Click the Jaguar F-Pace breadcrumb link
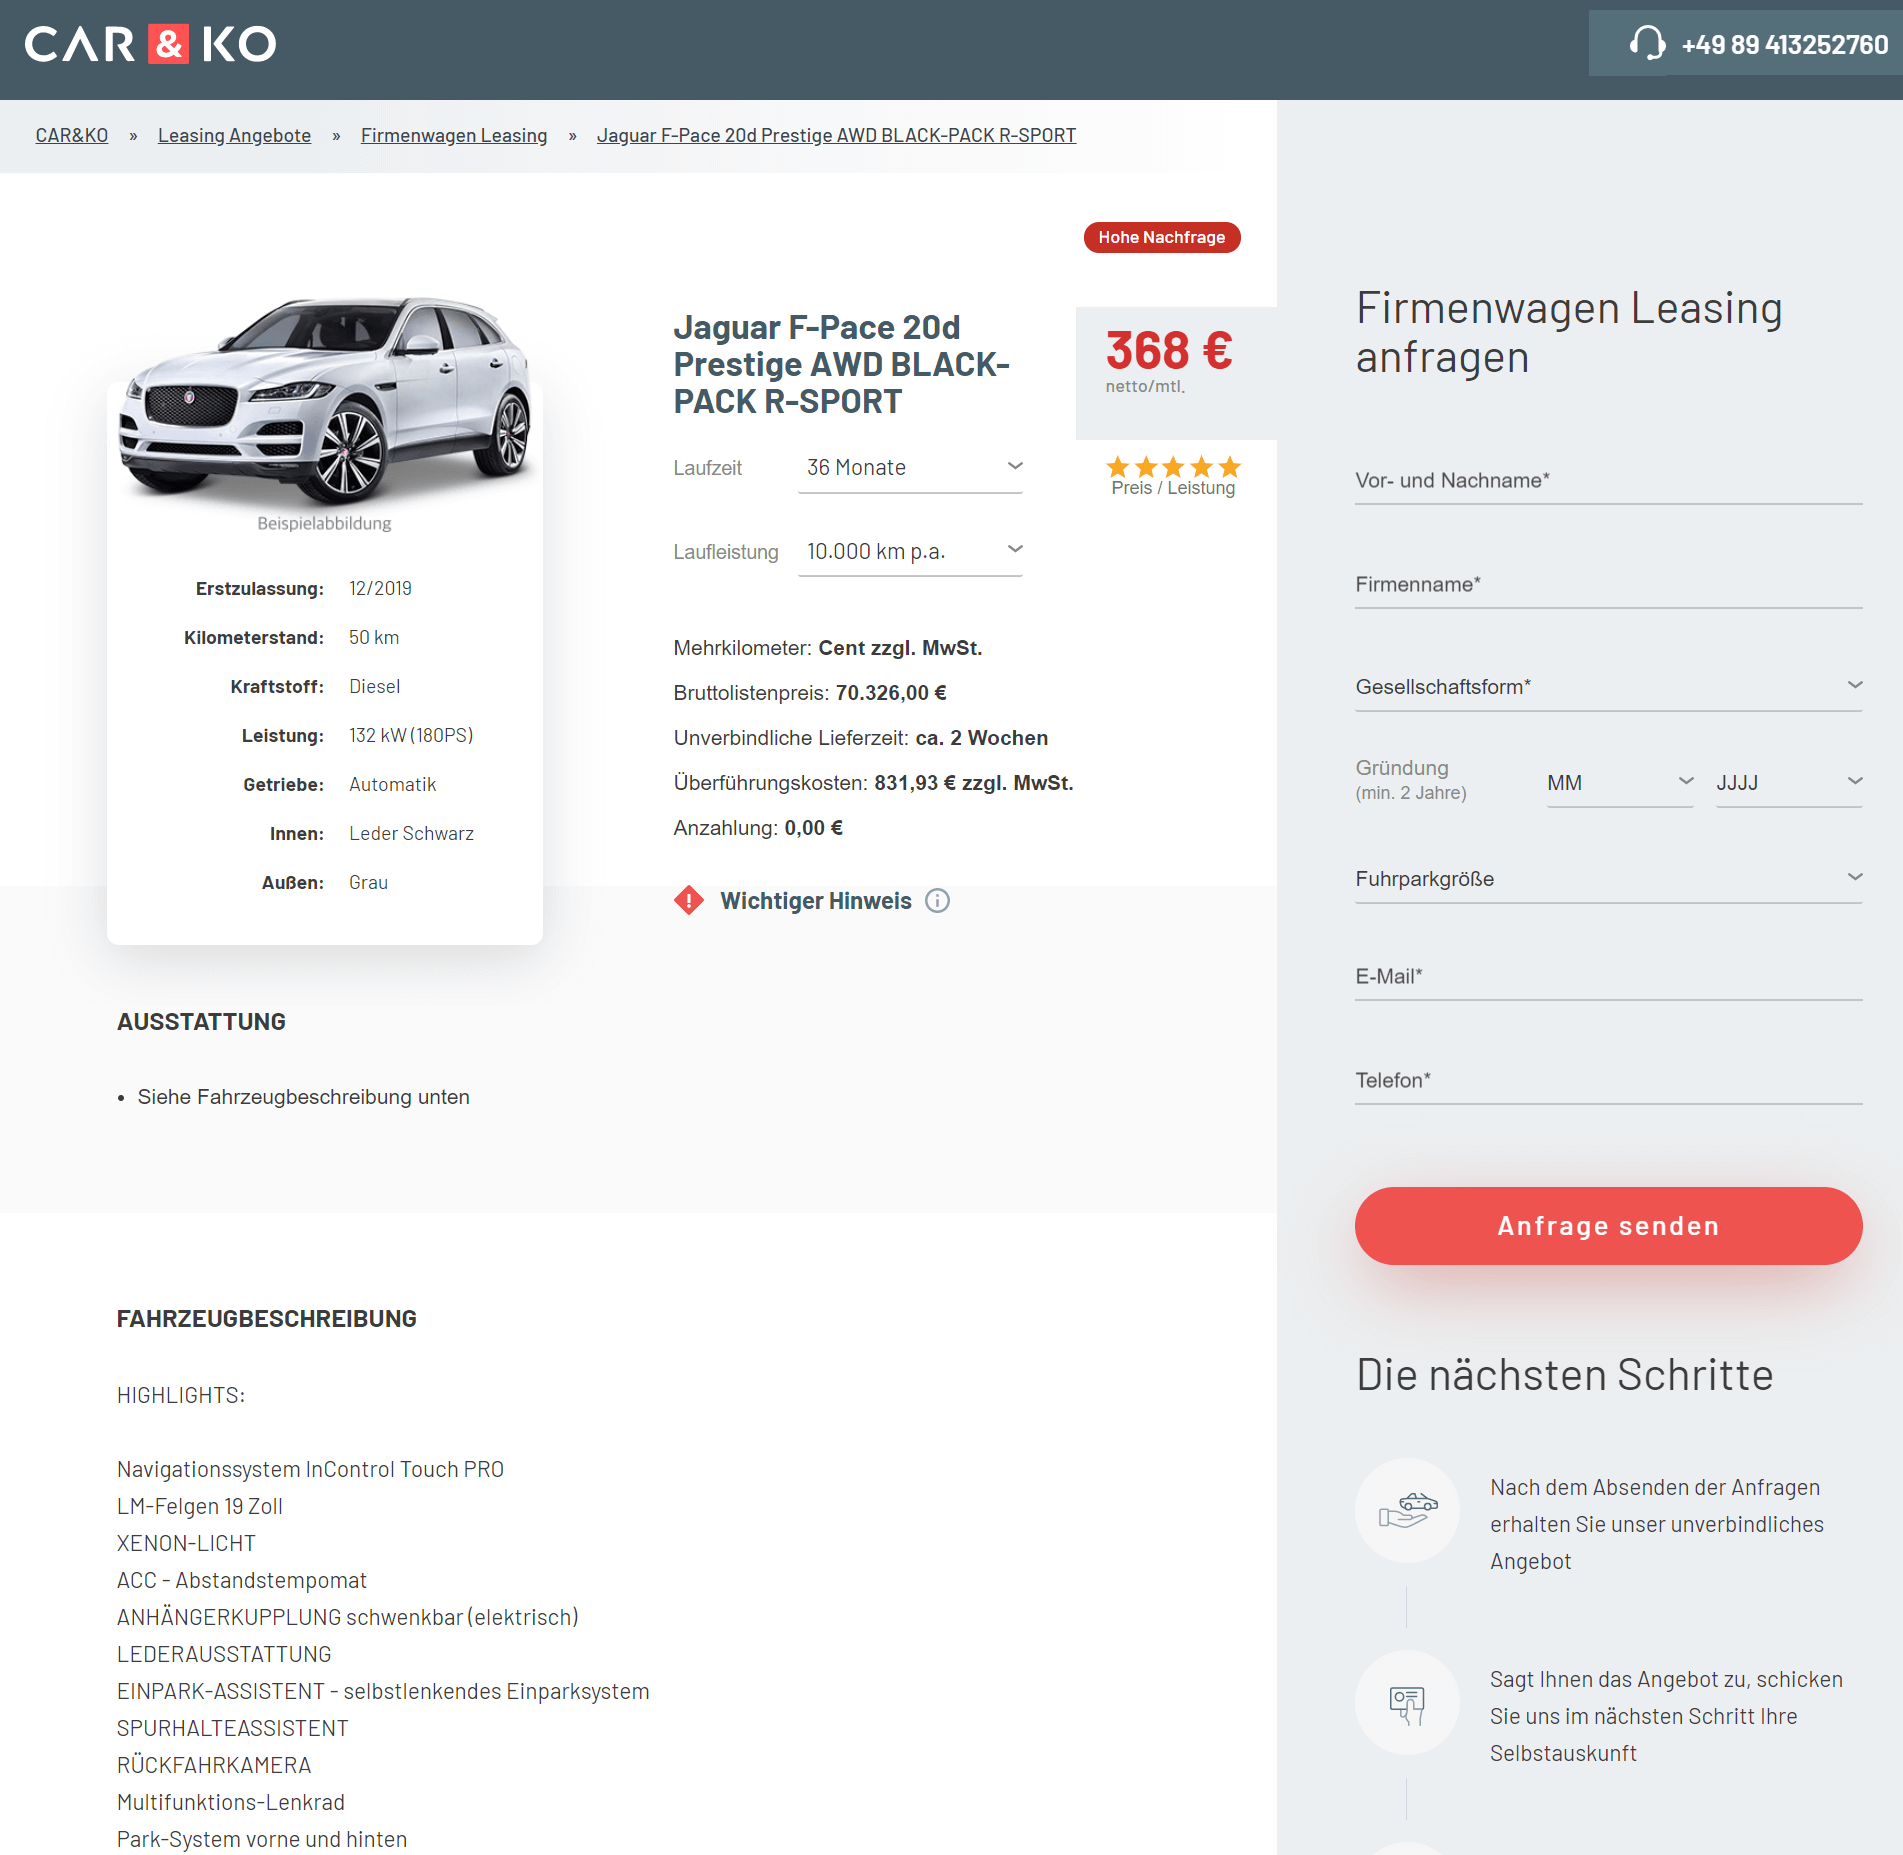This screenshot has height=1855, width=1903. (836, 135)
